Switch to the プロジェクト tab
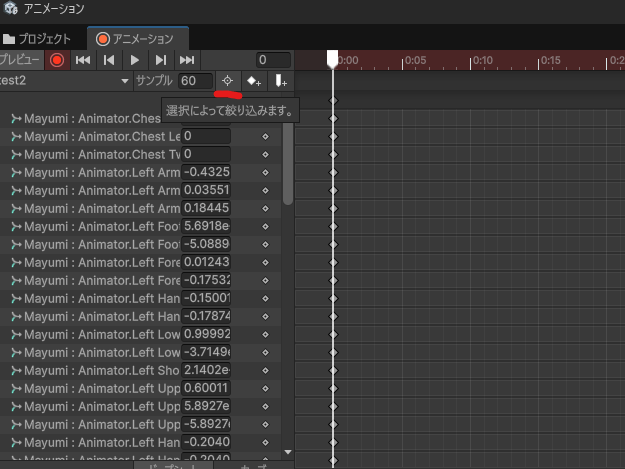The image size is (625, 469). (40, 39)
